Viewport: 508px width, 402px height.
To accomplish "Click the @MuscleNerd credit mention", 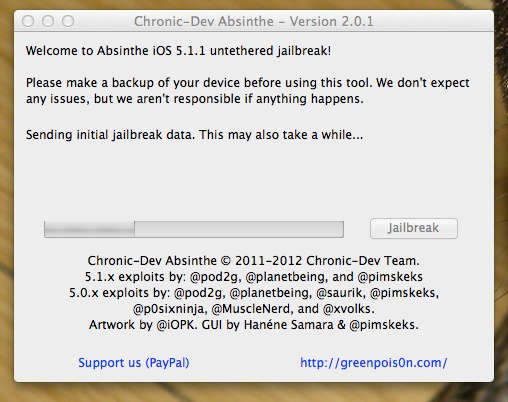I will (252, 309).
